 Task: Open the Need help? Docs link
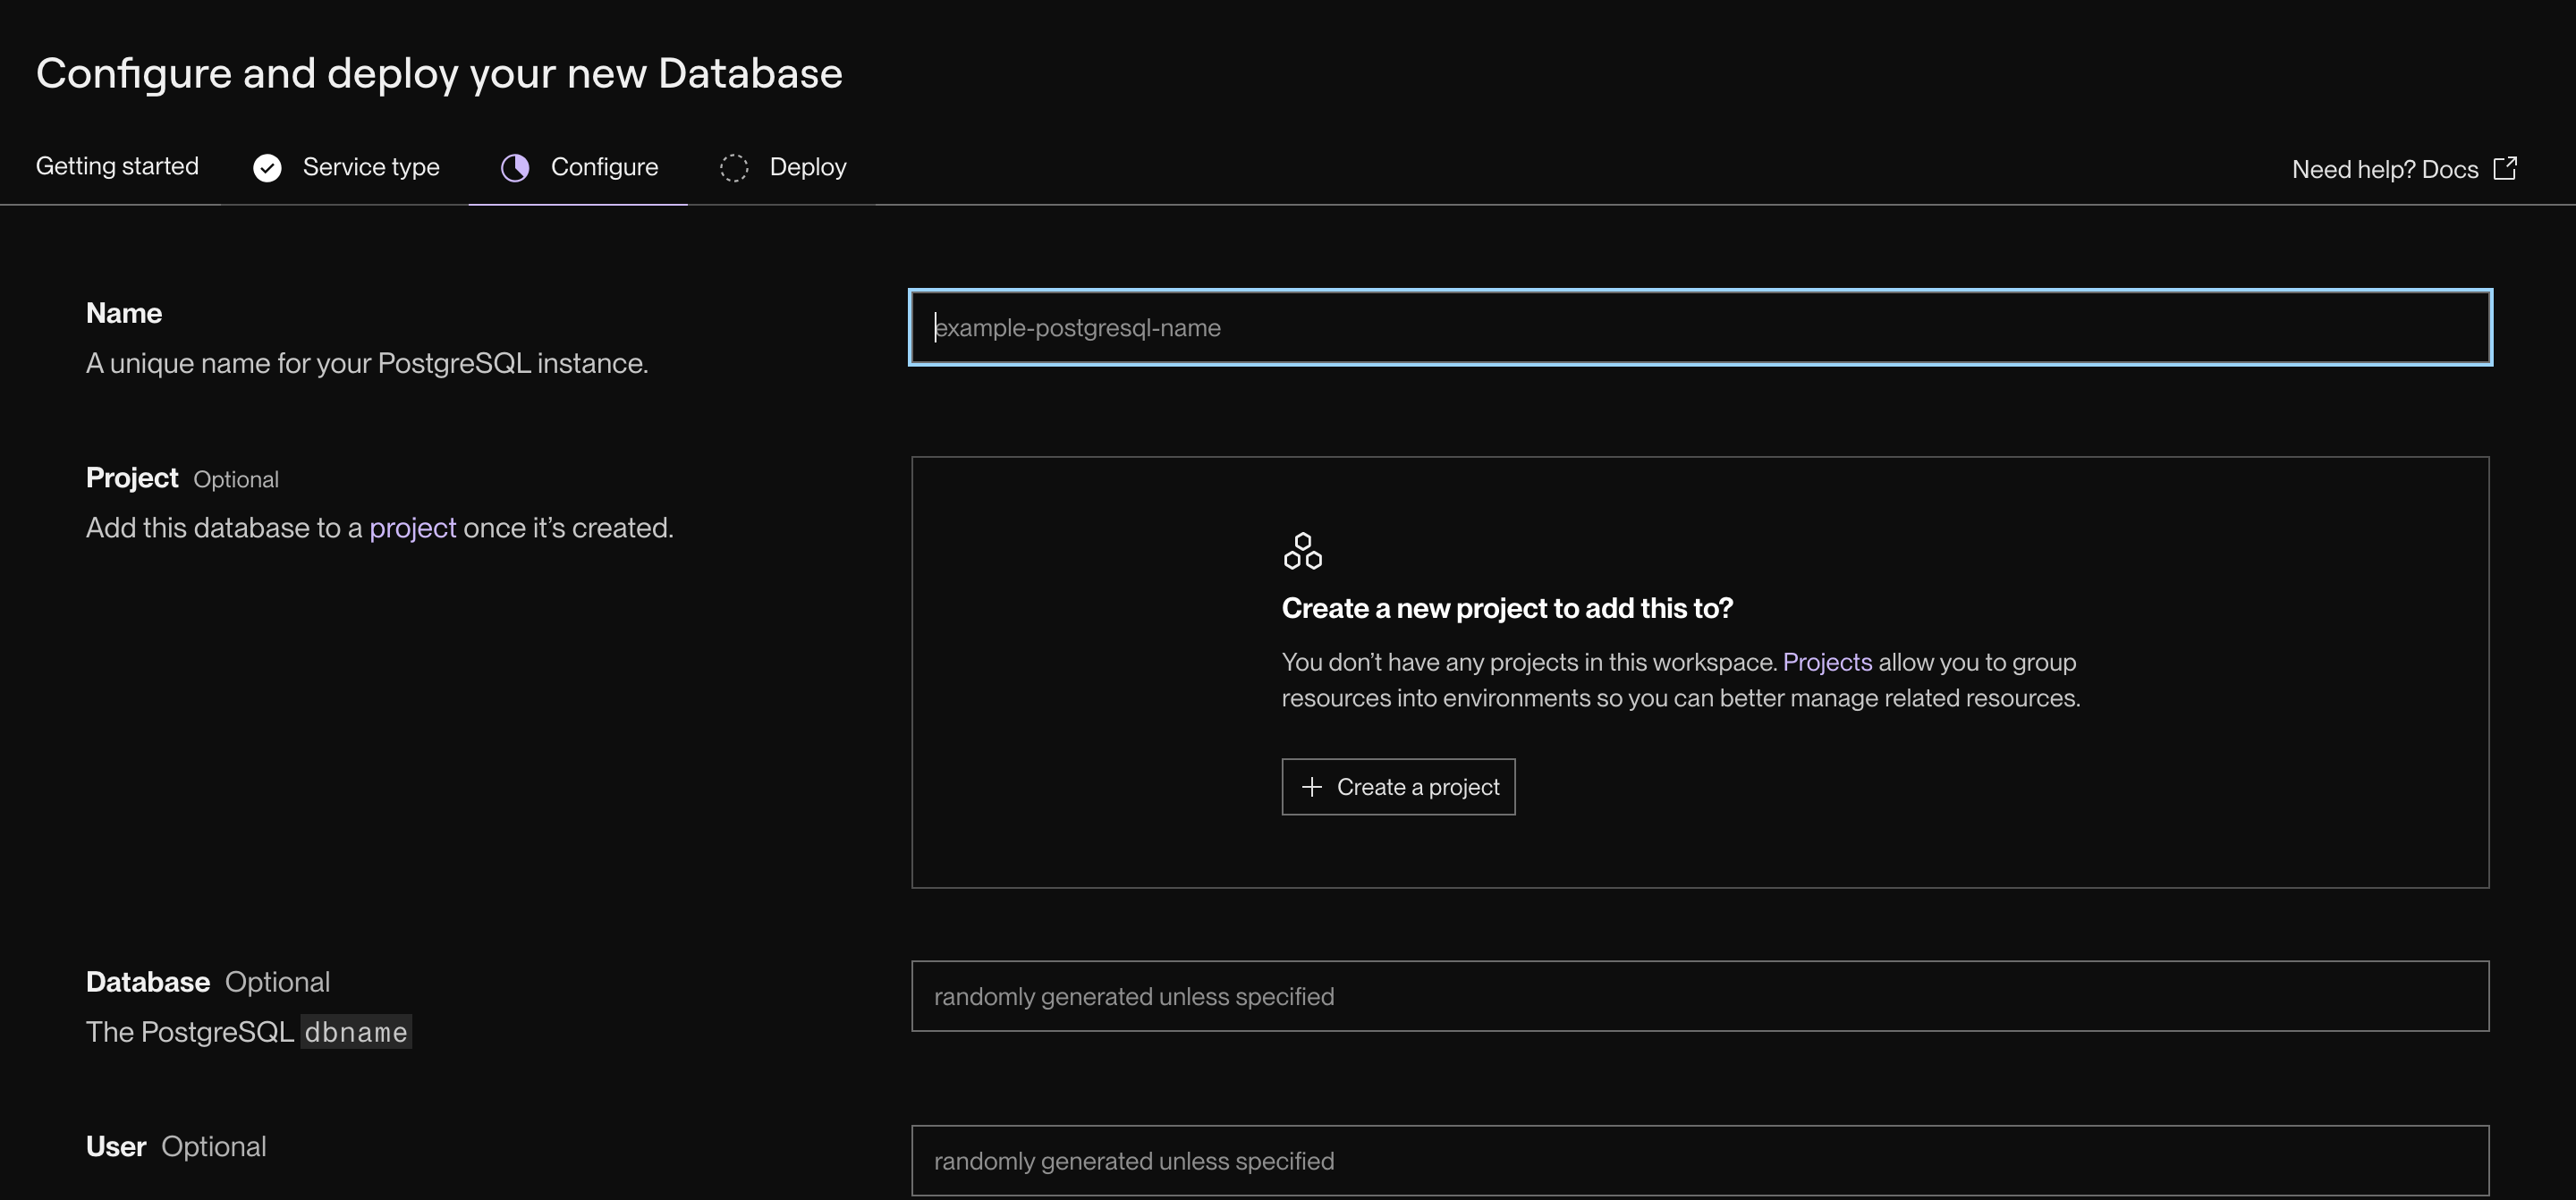[x=2404, y=169]
